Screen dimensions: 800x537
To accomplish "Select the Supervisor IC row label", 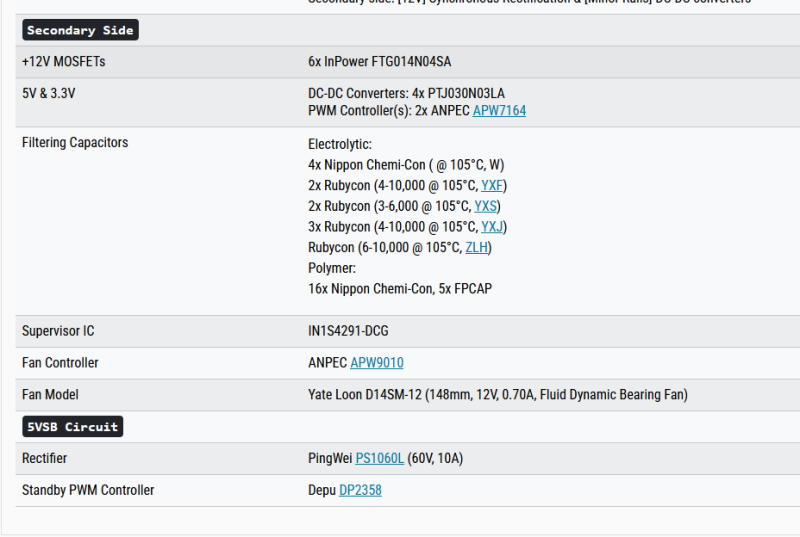I will click(x=58, y=331).
